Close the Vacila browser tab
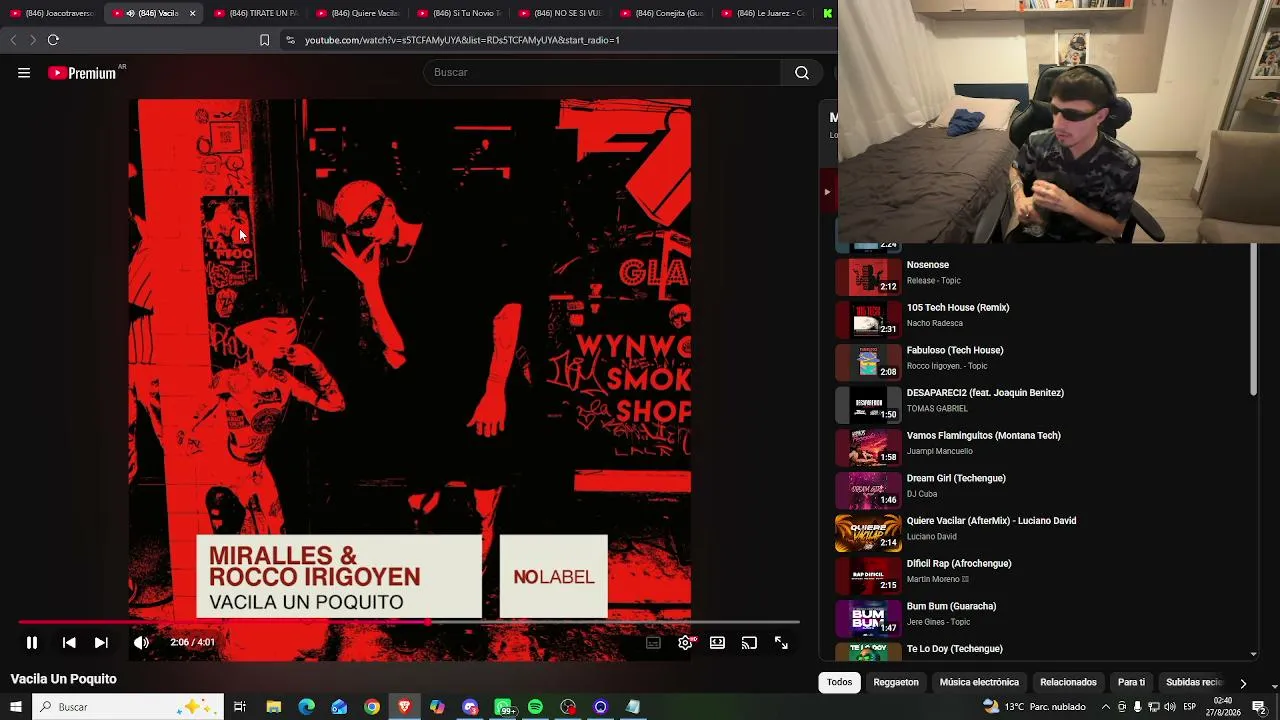The image size is (1280, 720). [x=192, y=13]
